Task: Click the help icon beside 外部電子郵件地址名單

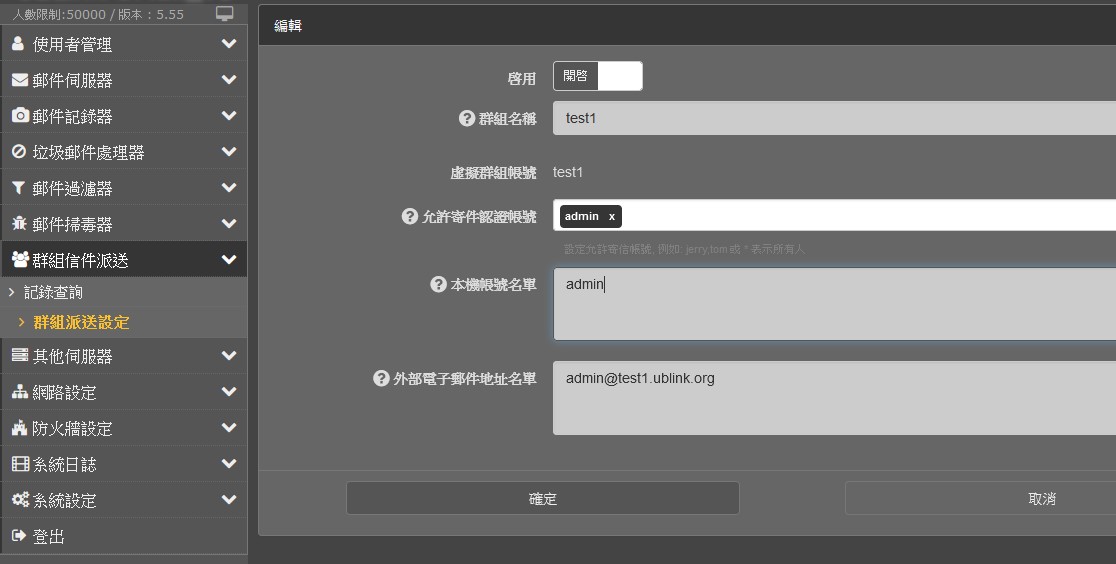Action: (381, 378)
